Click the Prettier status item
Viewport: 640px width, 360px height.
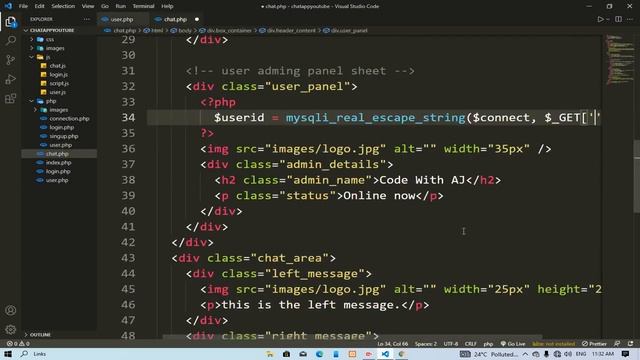[x=594, y=344]
